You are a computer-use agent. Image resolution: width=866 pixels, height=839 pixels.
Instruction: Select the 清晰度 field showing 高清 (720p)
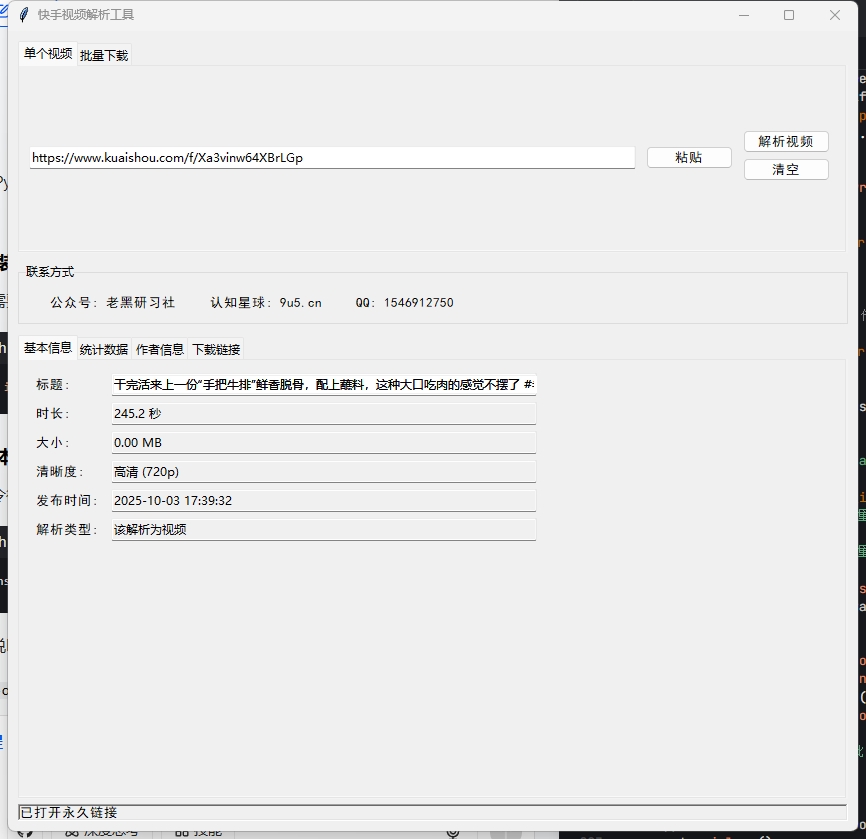tap(324, 471)
